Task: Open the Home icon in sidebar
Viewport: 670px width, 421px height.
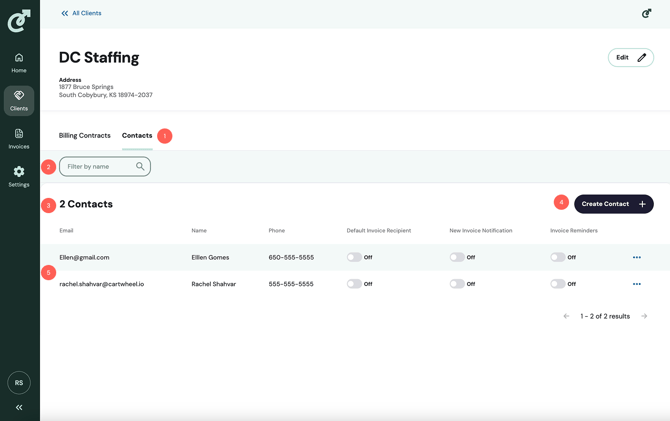Action: tap(19, 62)
